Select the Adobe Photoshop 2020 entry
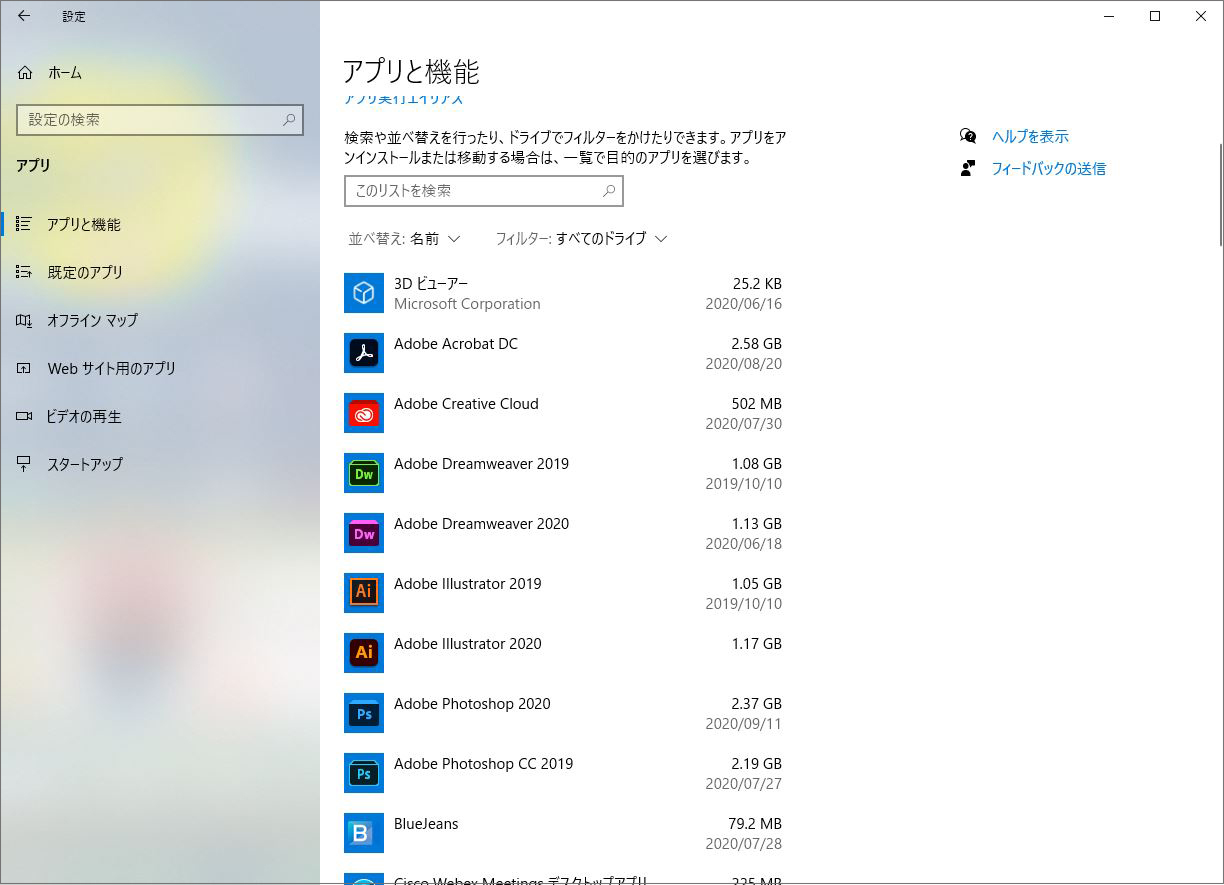Viewport: 1224px width, 885px height. (472, 704)
